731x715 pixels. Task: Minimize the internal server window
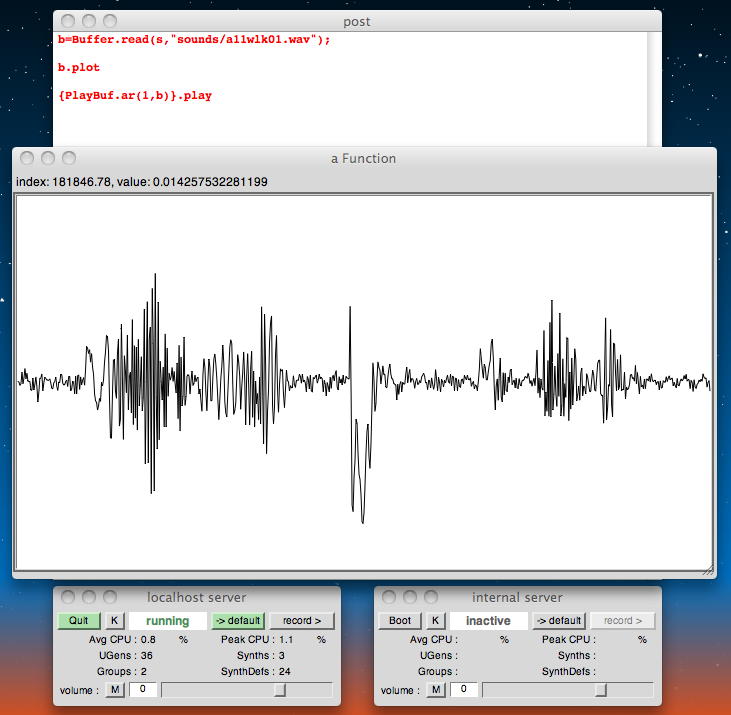(x=410, y=597)
